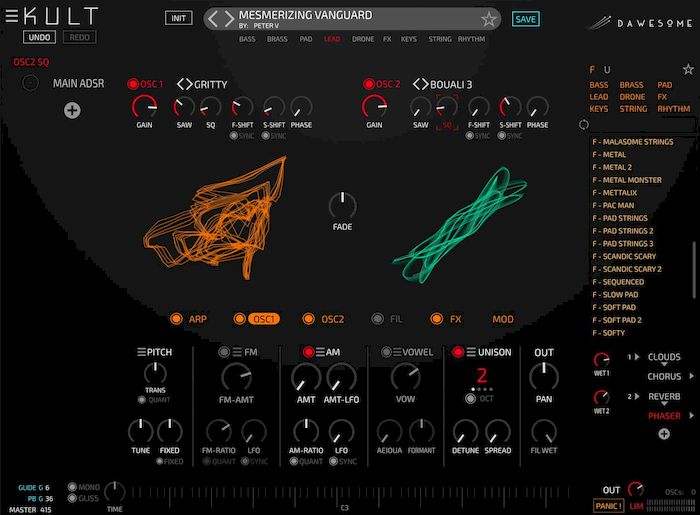Select the DRONE category in the top bar
The image size is (700, 515).
pyautogui.click(x=363, y=39)
